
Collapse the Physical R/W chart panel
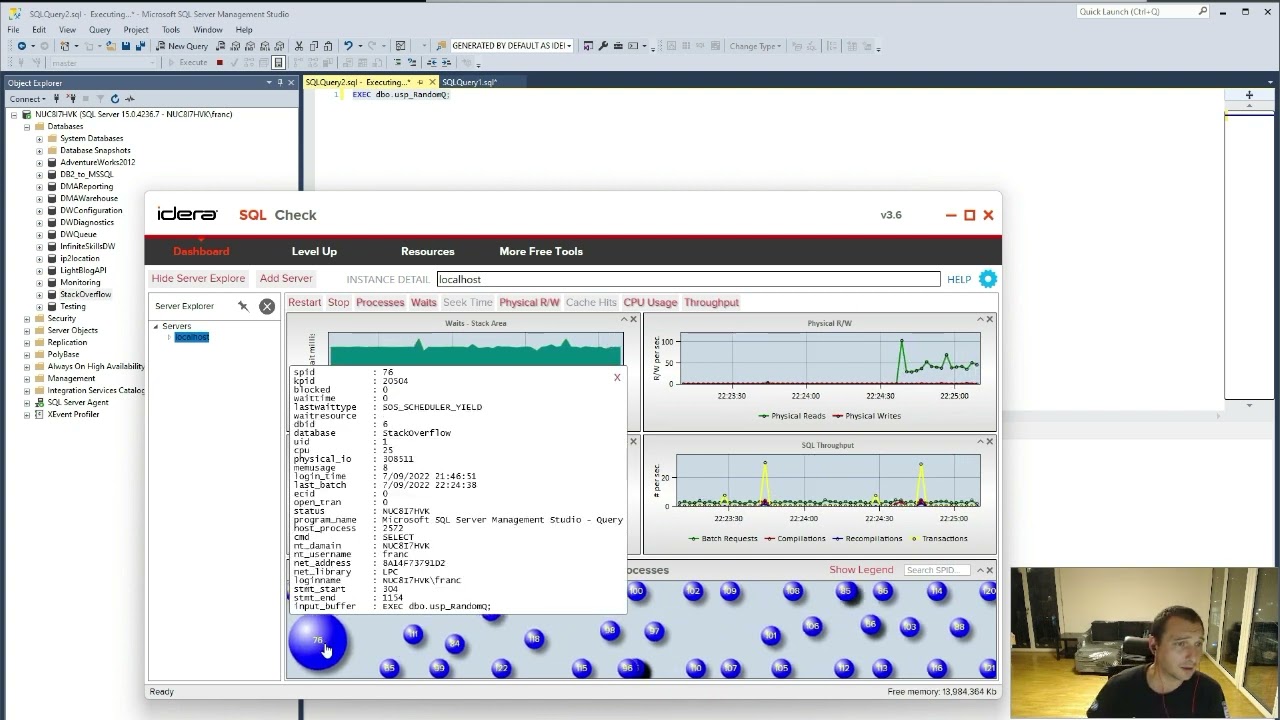click(980, 320)
